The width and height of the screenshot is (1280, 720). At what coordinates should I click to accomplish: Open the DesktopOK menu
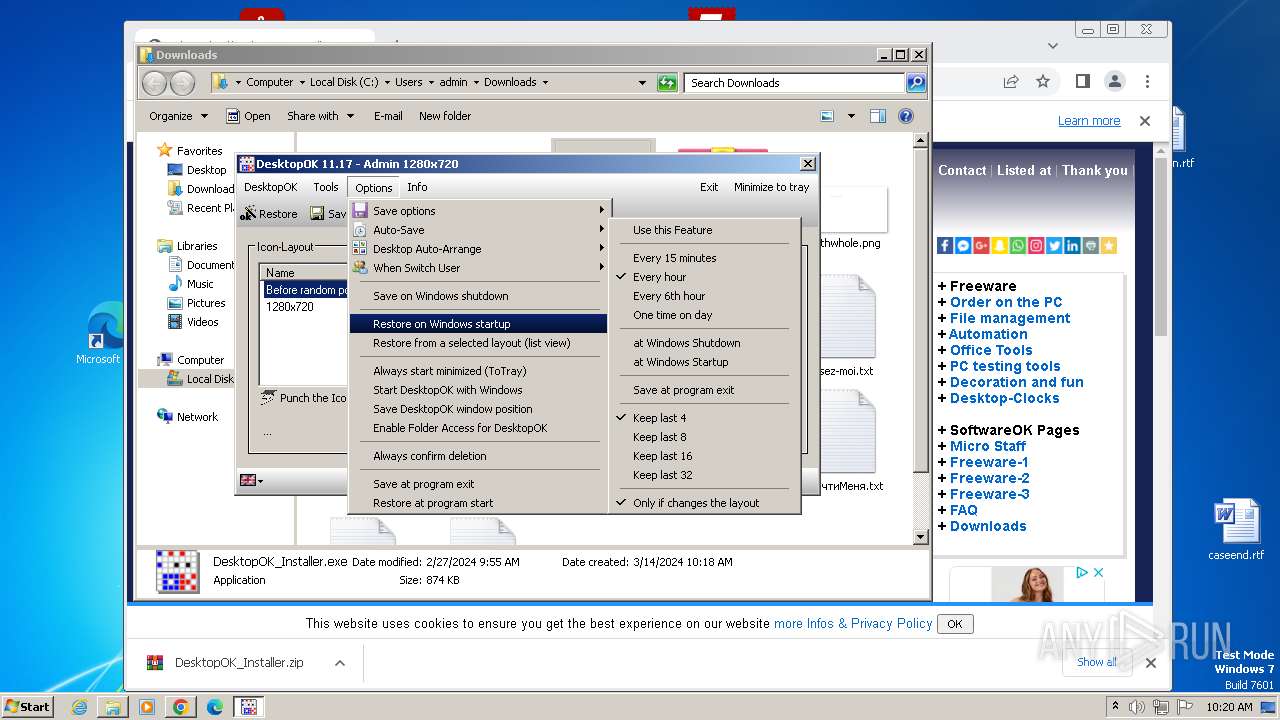(x=270, y=187)
